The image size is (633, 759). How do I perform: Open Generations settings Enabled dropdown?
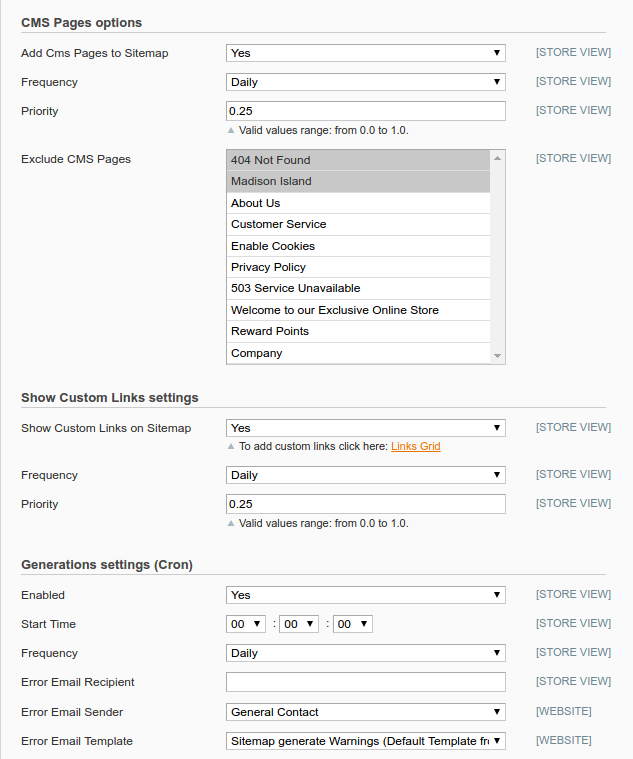[x=365, y=595]
